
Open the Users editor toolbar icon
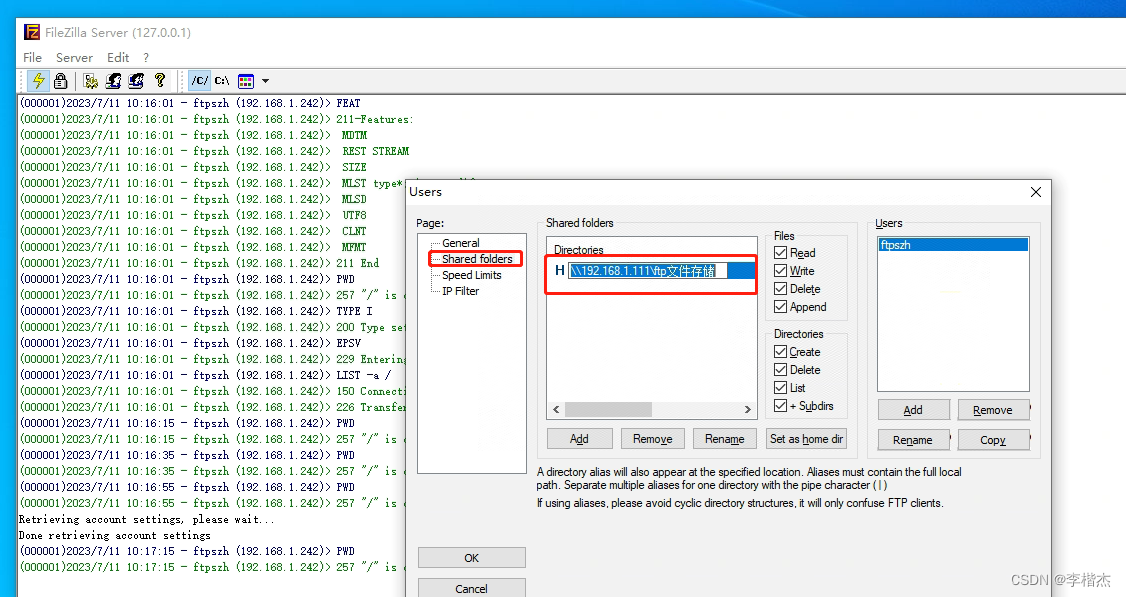coord(113,80)
